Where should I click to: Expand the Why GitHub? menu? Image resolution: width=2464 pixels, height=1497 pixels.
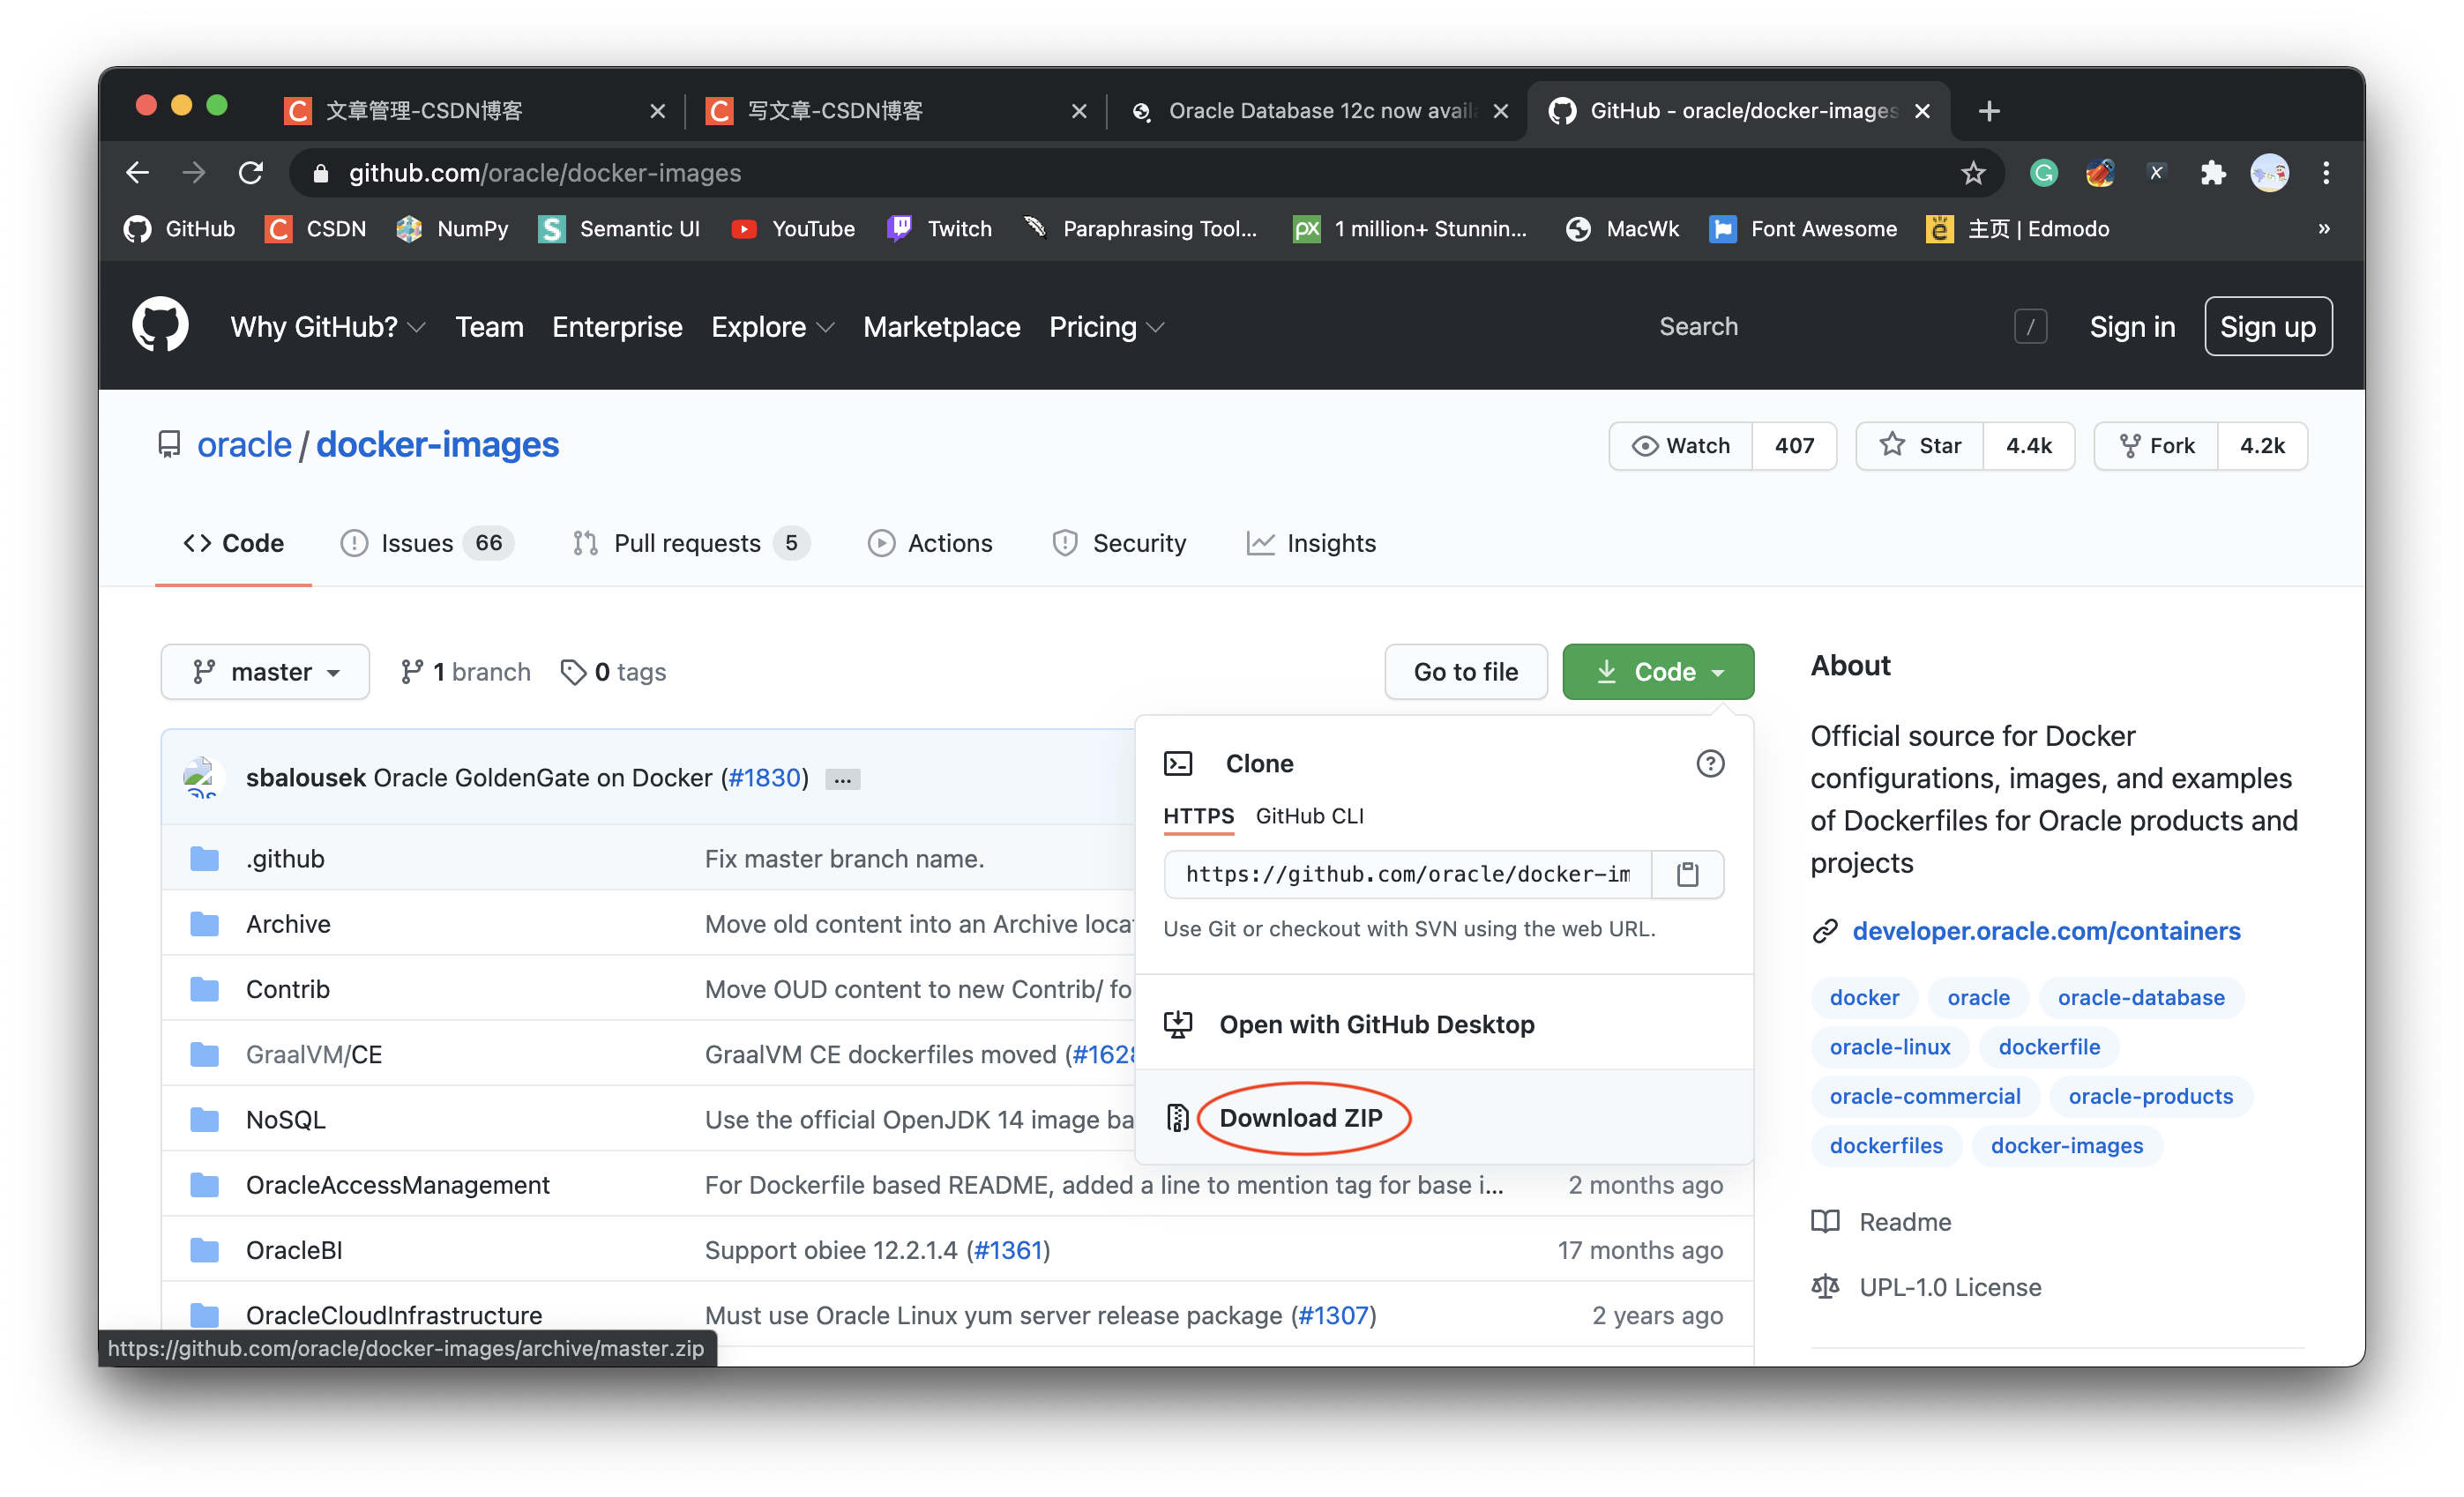coord(327,327)
